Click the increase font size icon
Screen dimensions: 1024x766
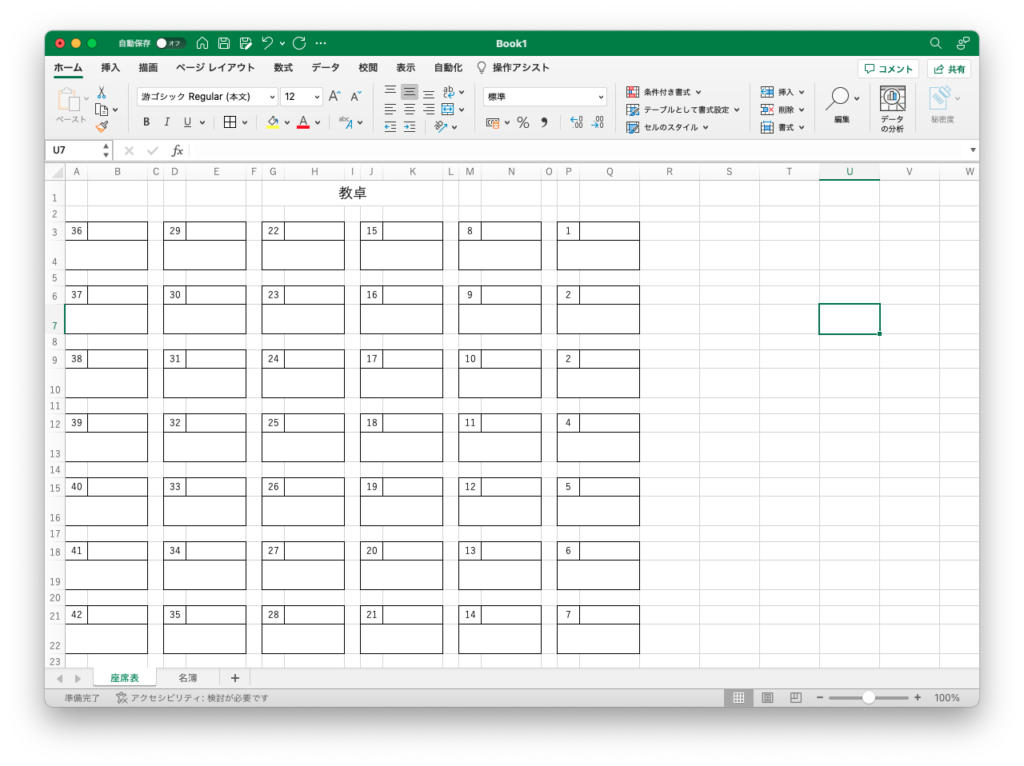click(335, 97)
